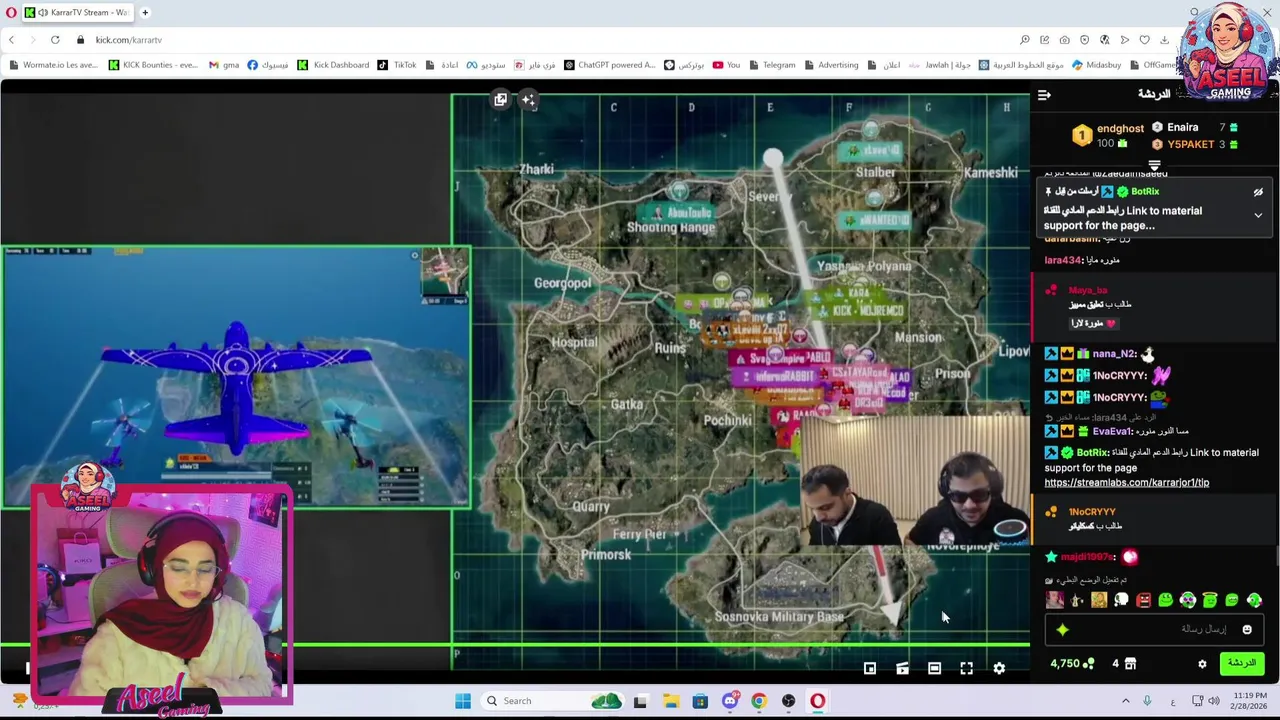Image resolution: width=1280 pixels, height=720 pixels.
Task: Add page to bookmarks heart icon
Action: pyautogui.click(x=1144, y=40)
